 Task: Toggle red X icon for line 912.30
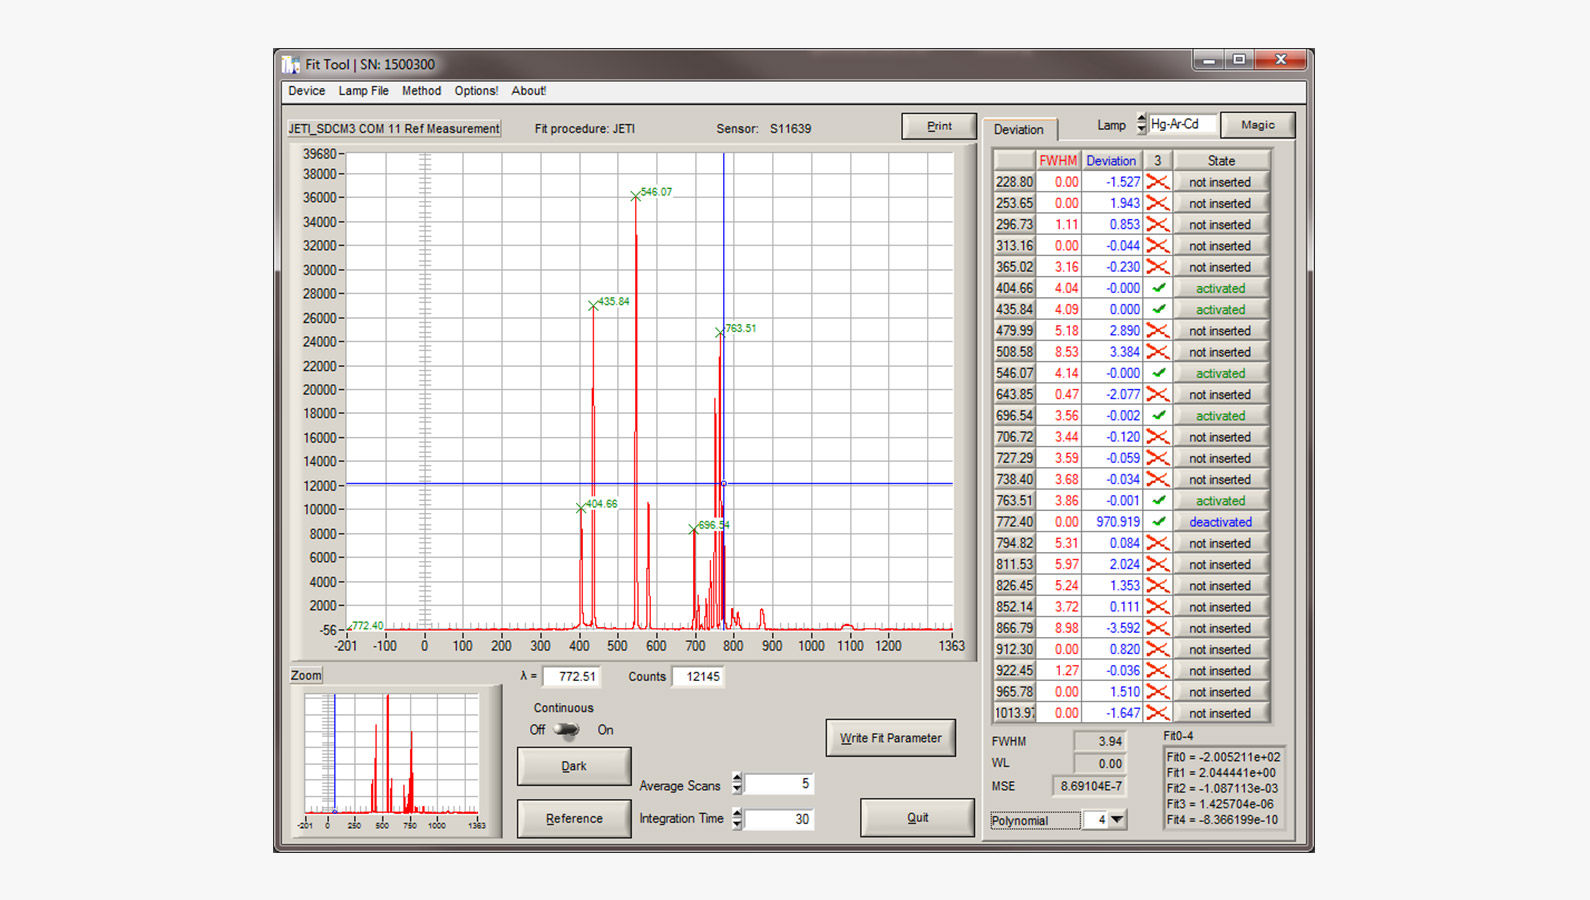(x=1158, y=649)
